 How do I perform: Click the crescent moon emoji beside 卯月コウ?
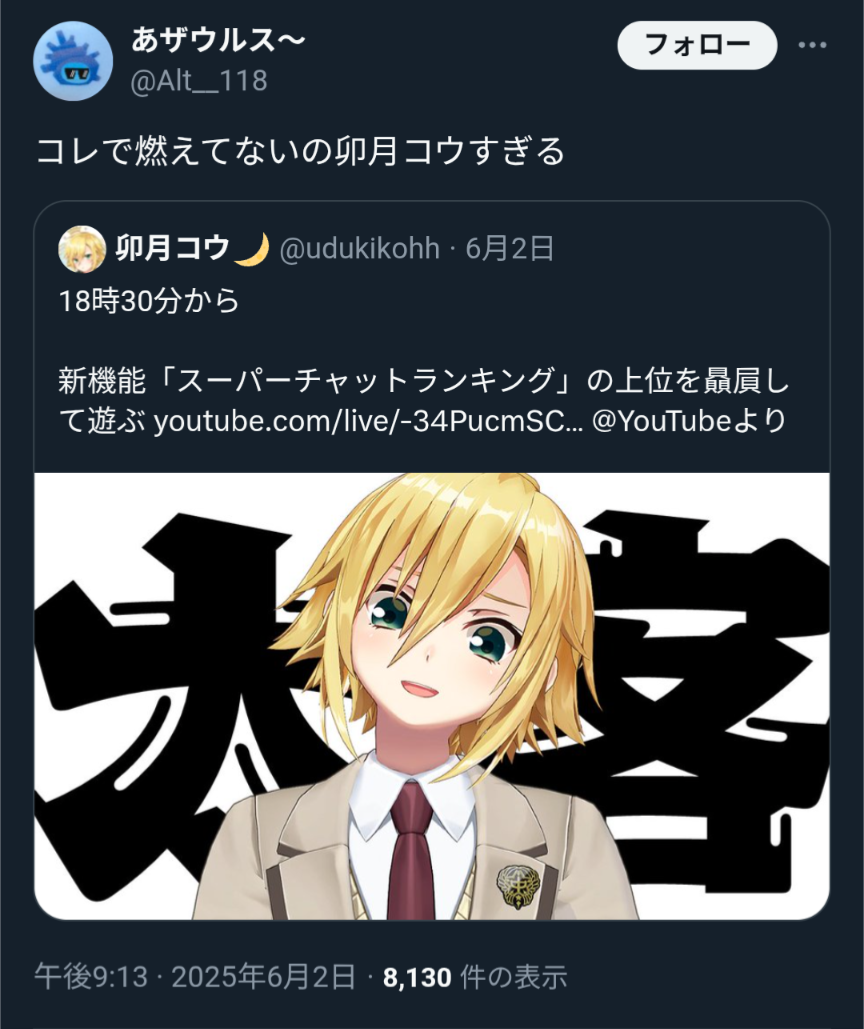[x=253, y=249]
